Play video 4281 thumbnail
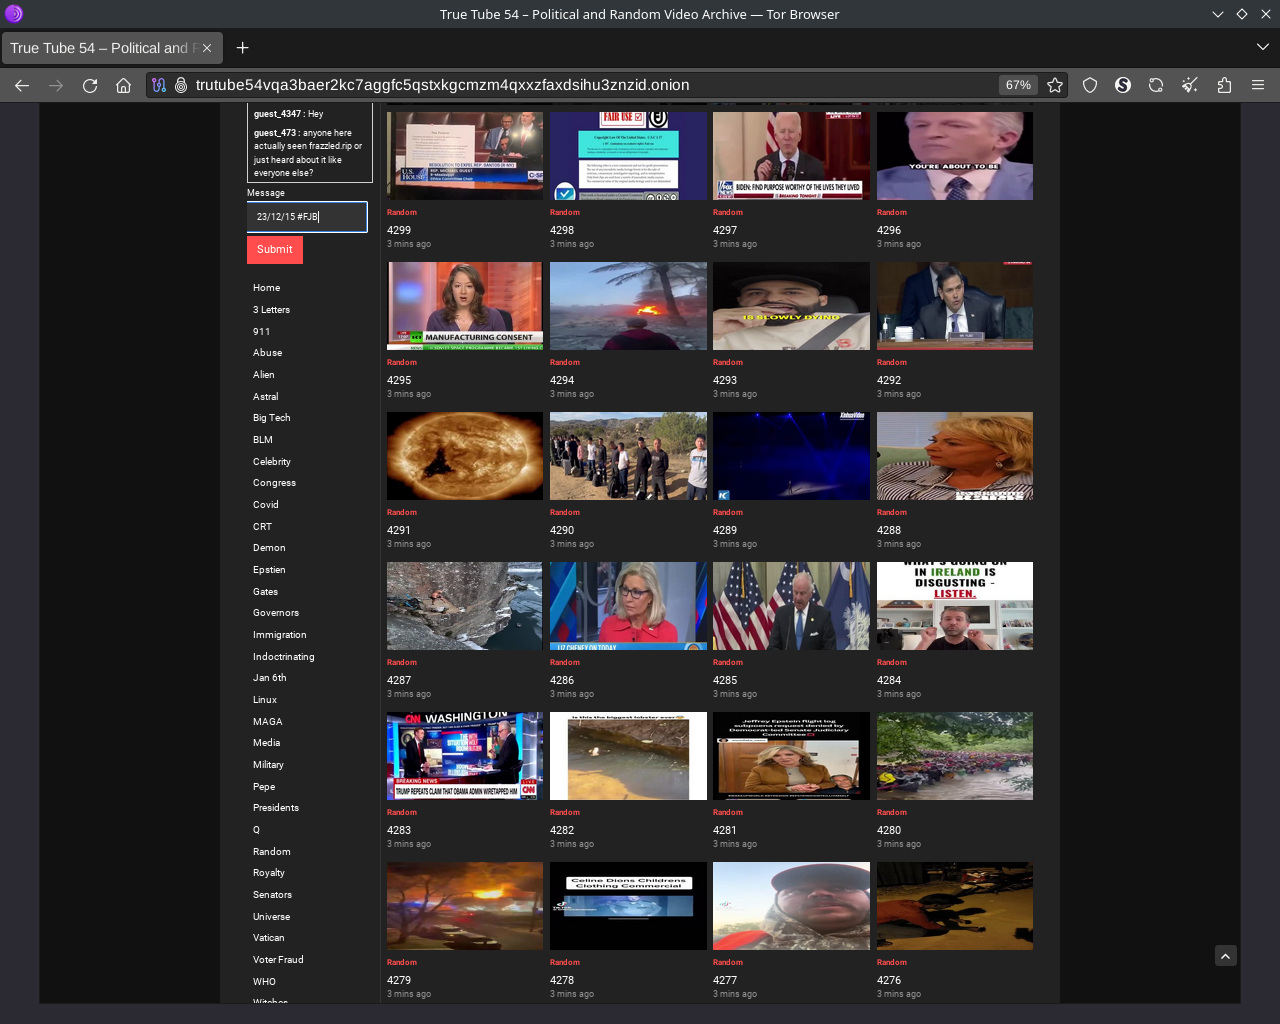The width and height of the screenshot is (1280, 1024). (791, 756)
